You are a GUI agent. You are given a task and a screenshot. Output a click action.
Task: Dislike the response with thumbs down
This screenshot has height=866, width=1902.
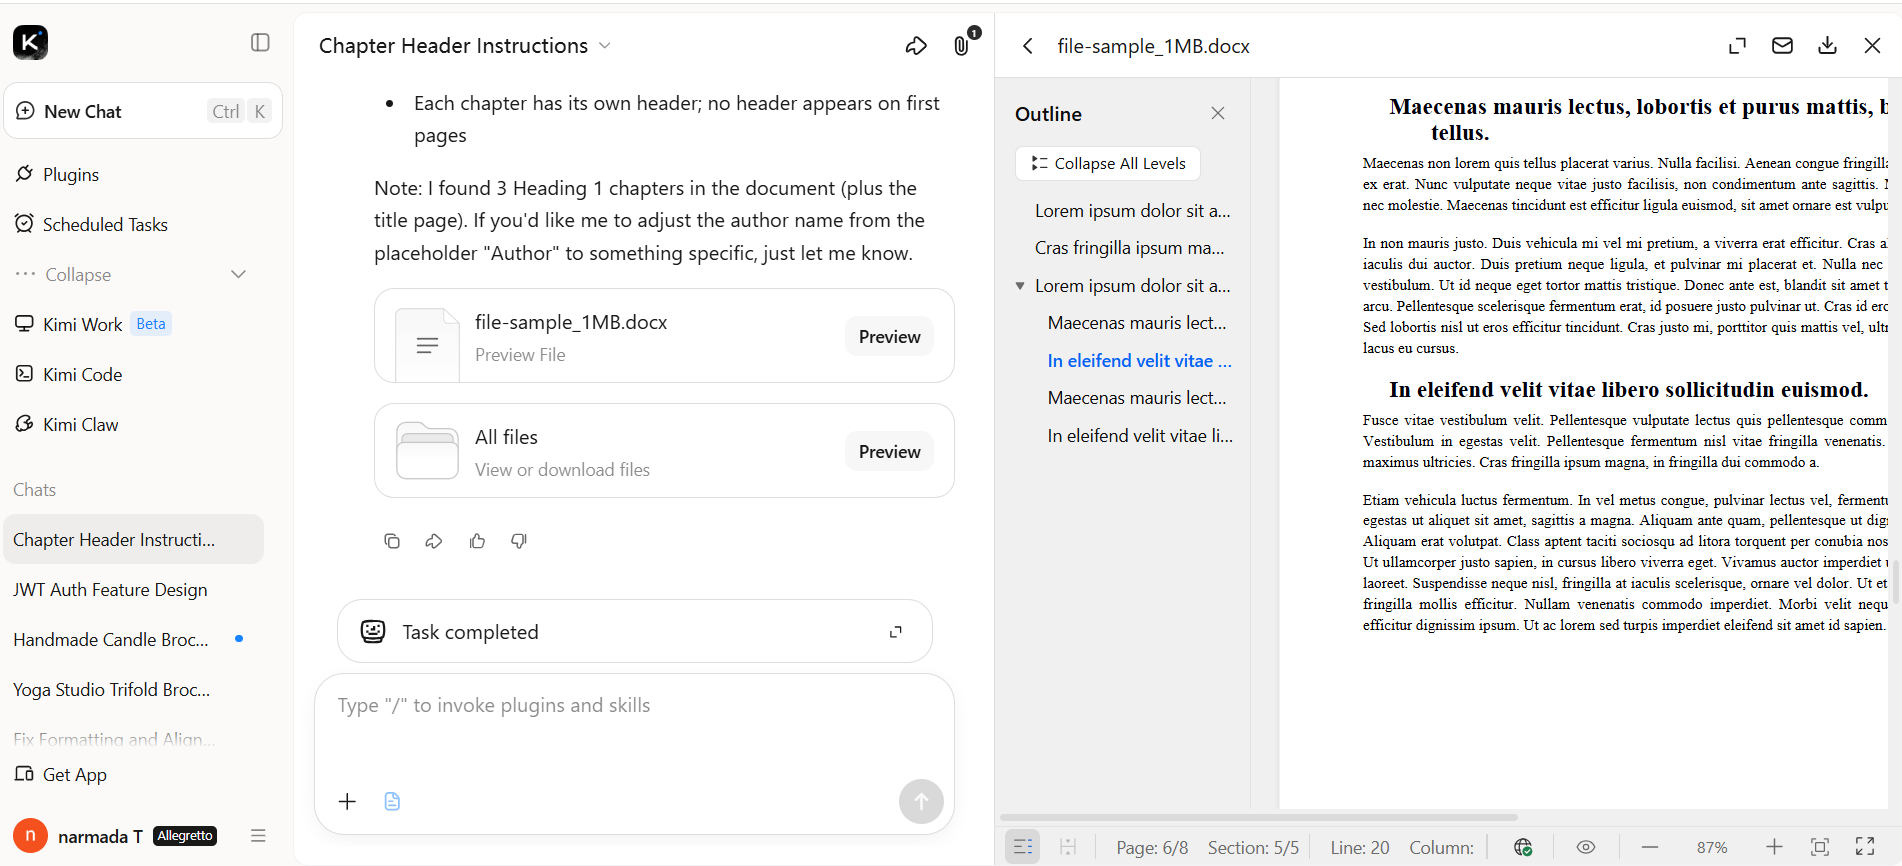pyautogui.click(x=519, y=541)
